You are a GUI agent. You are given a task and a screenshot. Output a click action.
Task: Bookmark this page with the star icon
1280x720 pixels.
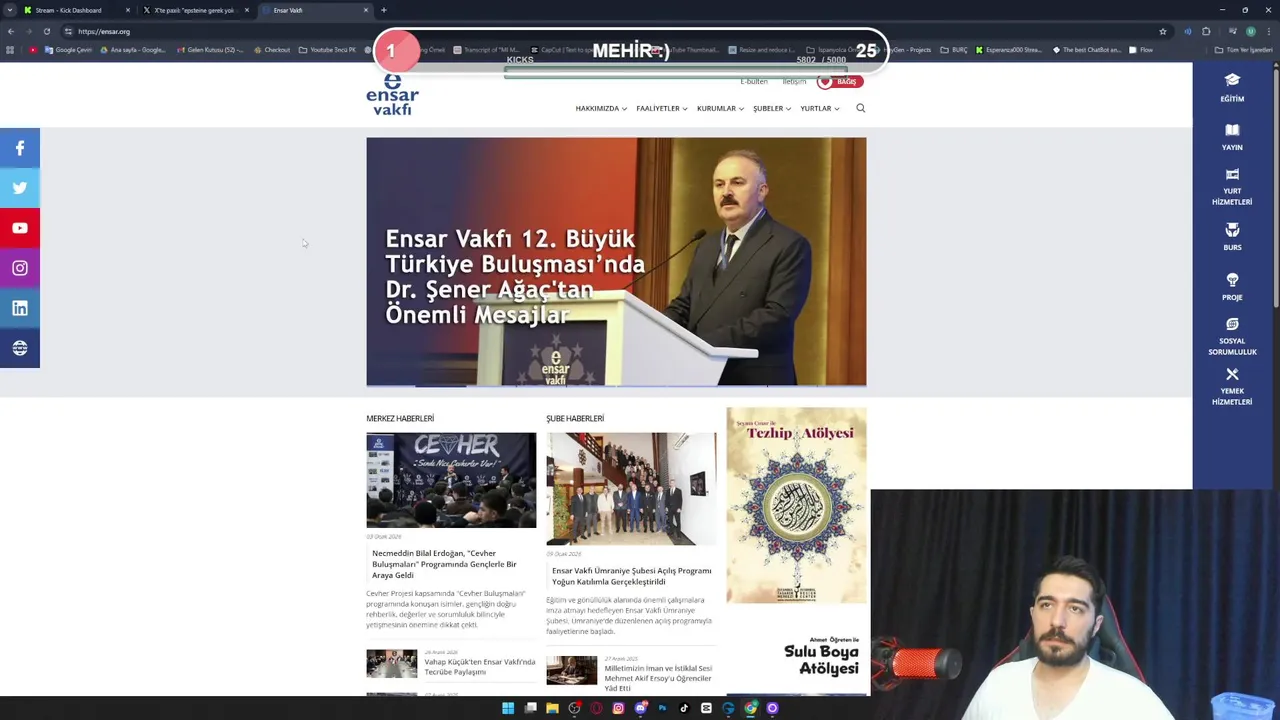tap(1162, 31)
